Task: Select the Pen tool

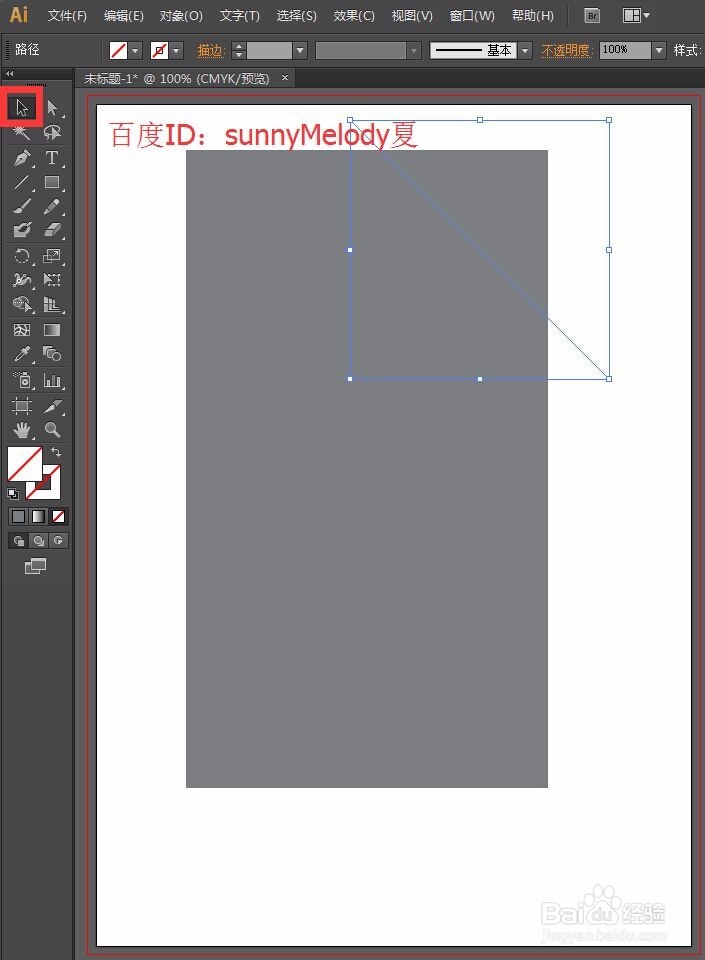Action: (x=22, y=157)
